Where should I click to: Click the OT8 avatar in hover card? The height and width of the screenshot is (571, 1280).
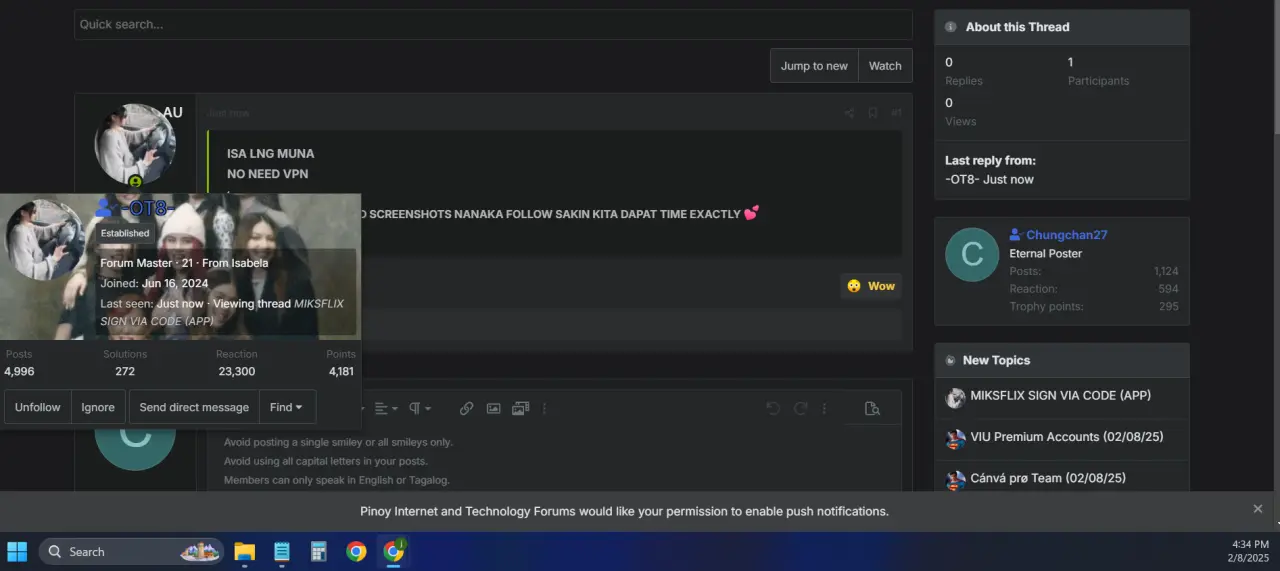pyautogui.click(x=45, y=240)
